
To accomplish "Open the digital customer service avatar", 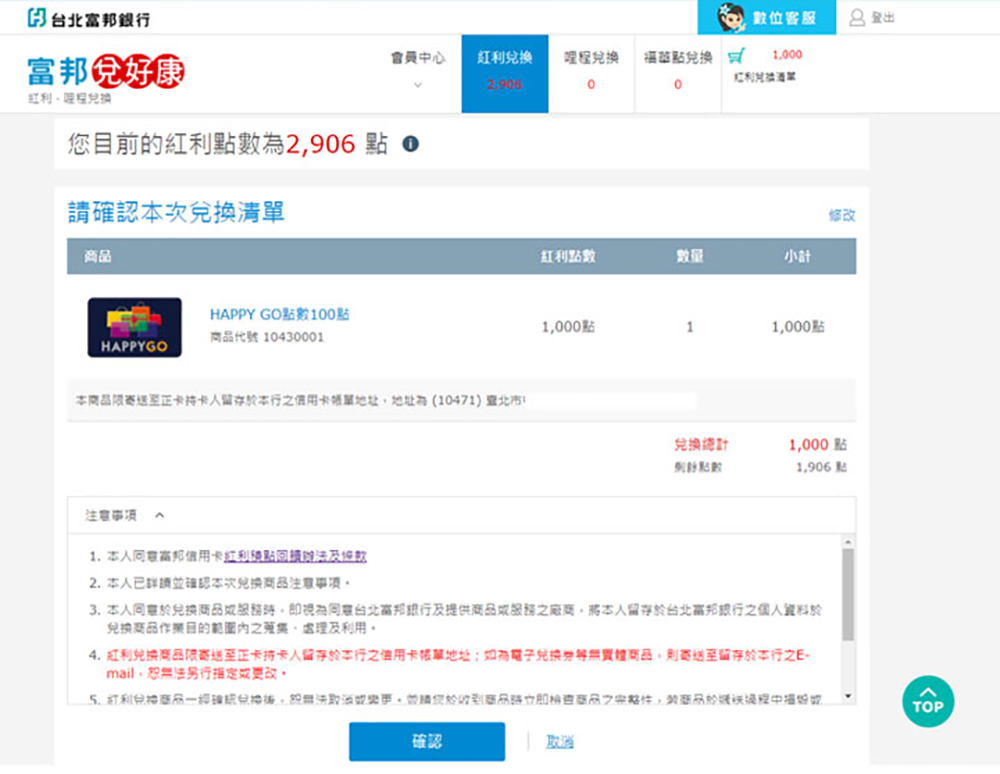I will click(x=732, y=17).
